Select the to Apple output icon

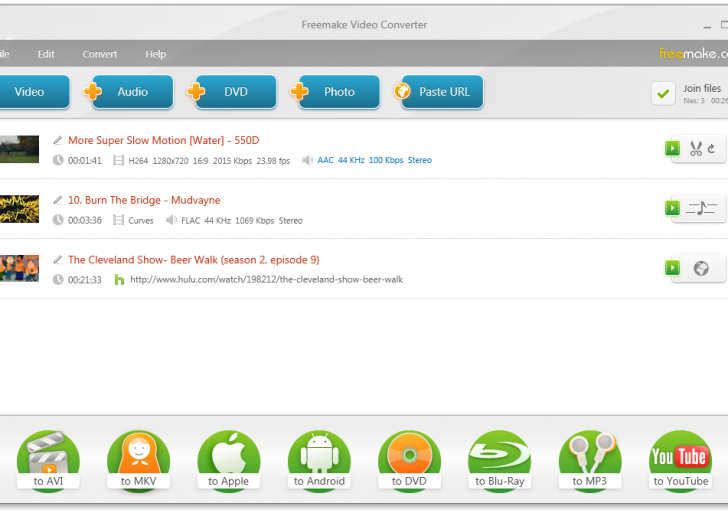pyautogui.click(x=228, y=461)
